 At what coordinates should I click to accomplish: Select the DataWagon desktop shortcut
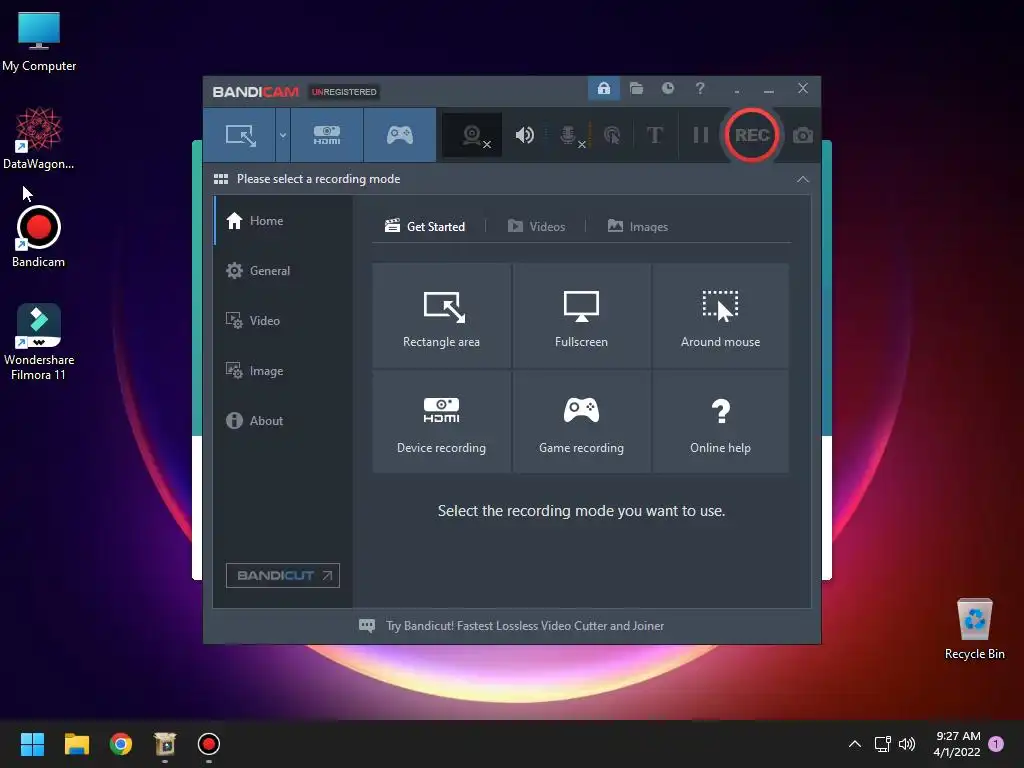[39, 138]
